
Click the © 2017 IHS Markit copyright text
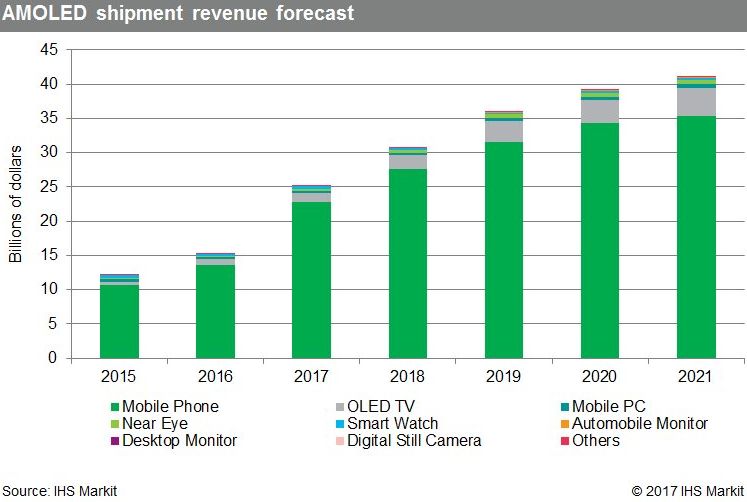coord(687,491)
